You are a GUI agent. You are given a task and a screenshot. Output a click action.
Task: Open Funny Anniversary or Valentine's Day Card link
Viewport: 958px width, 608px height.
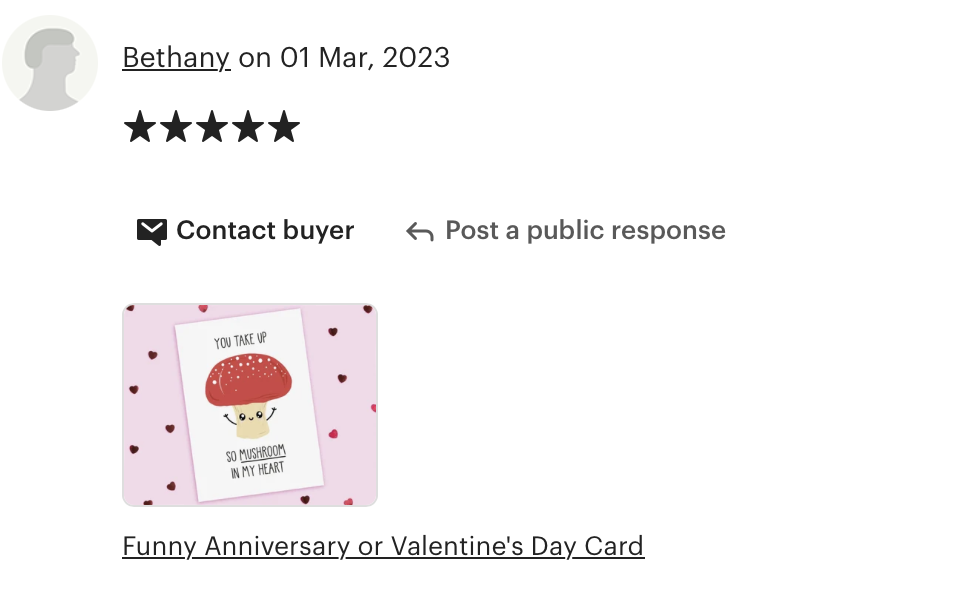coord(383,546)
